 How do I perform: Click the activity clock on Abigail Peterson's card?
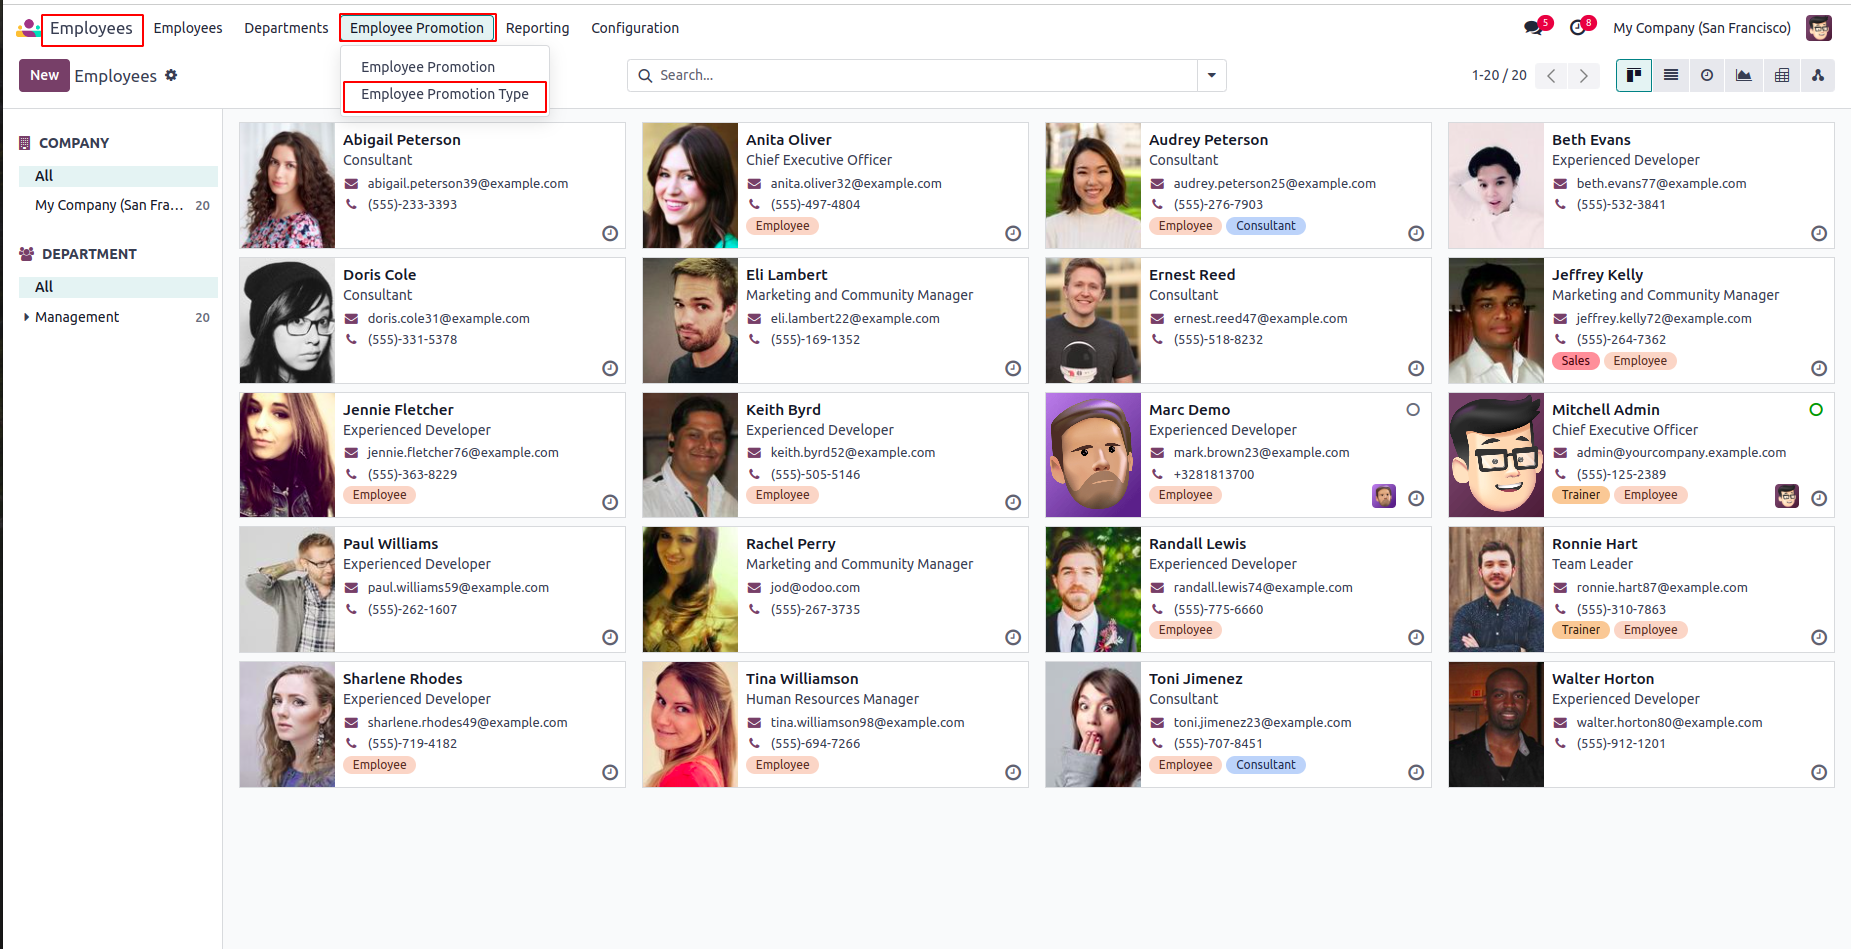610,233
